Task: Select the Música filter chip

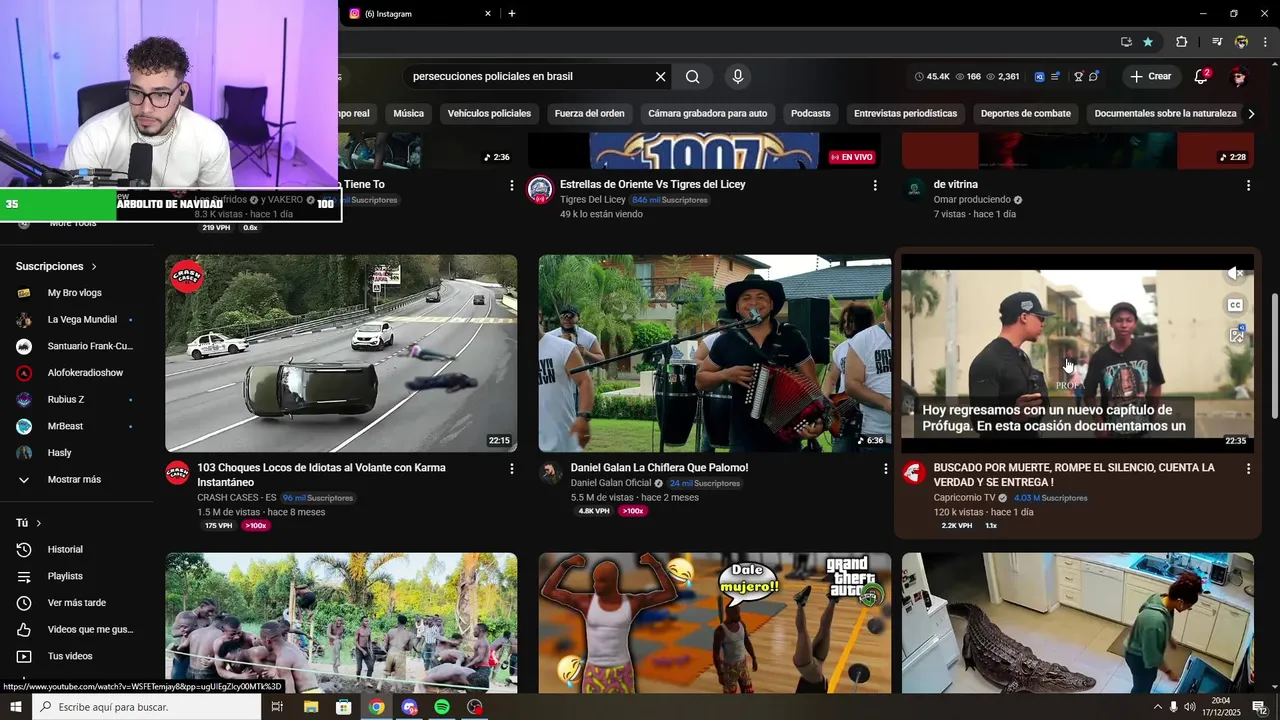Action: pyautogui.click(x=408, y=114)
